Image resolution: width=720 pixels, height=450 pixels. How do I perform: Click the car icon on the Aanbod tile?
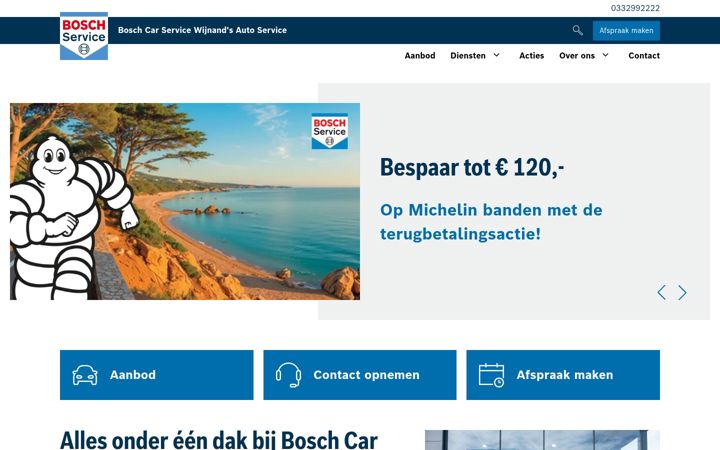85,375
